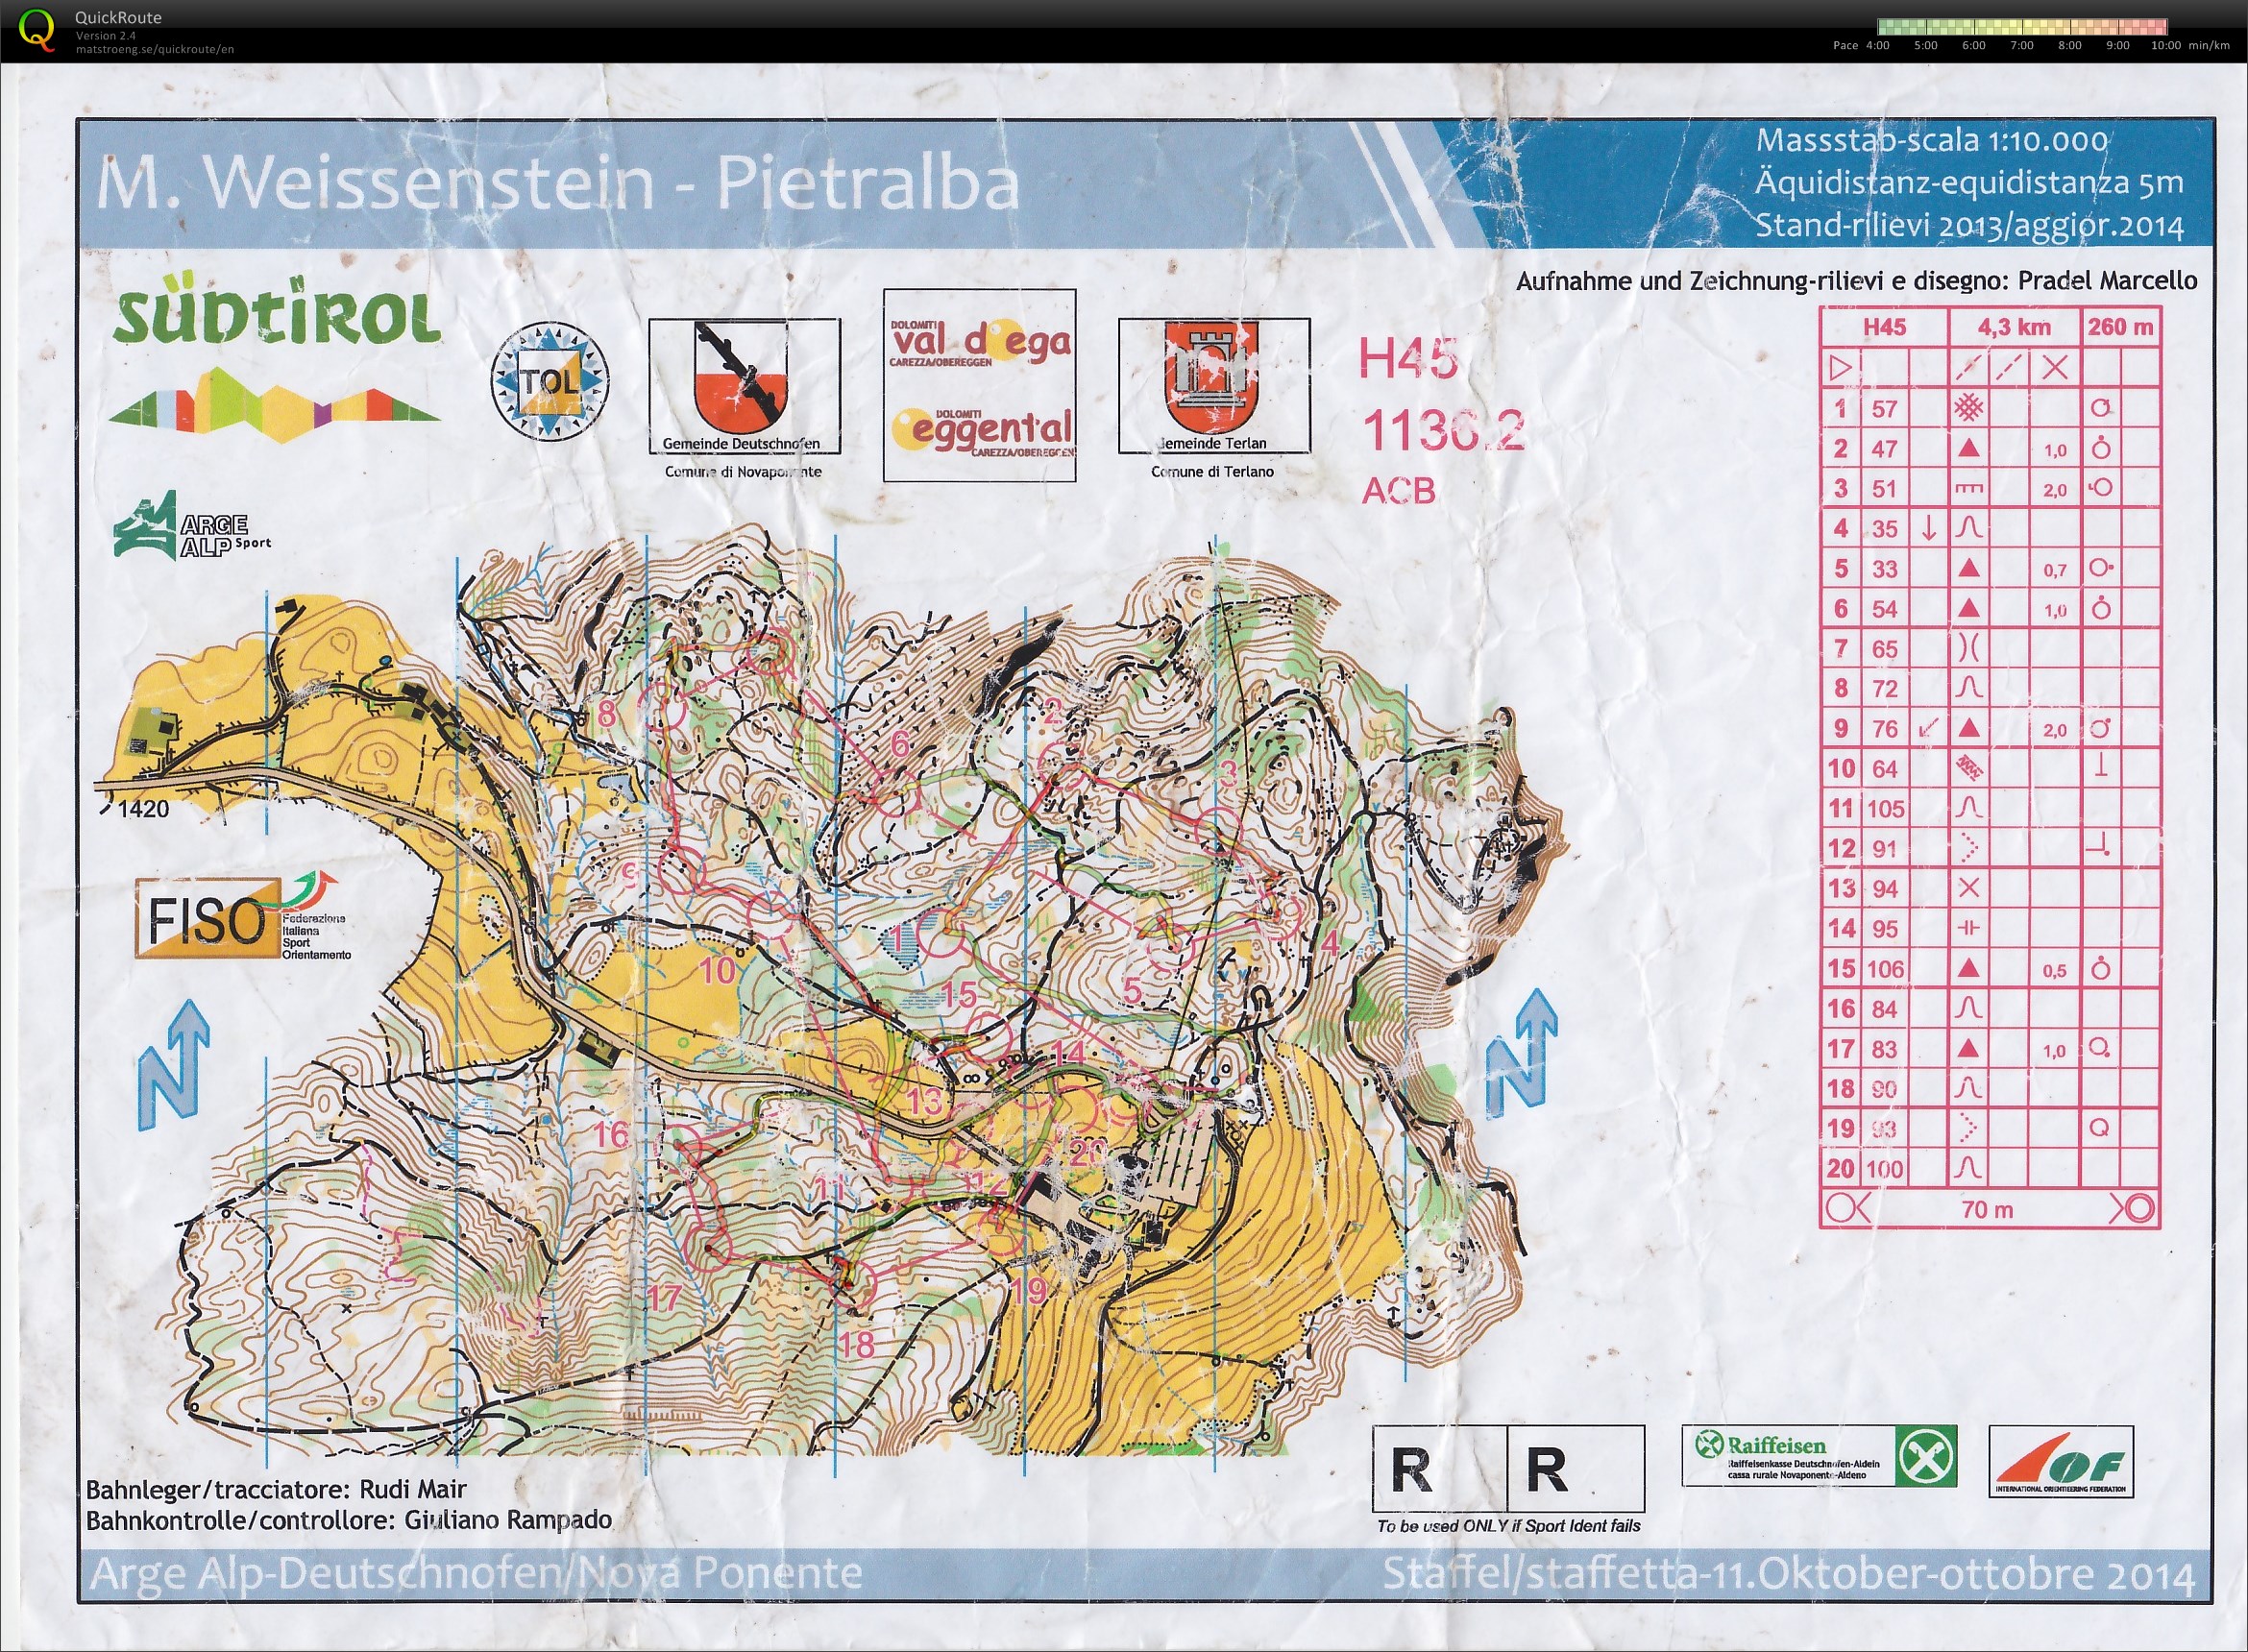Click the eggental orange logo
This screenshot has width=2248, height=1652.
point(982,432)
